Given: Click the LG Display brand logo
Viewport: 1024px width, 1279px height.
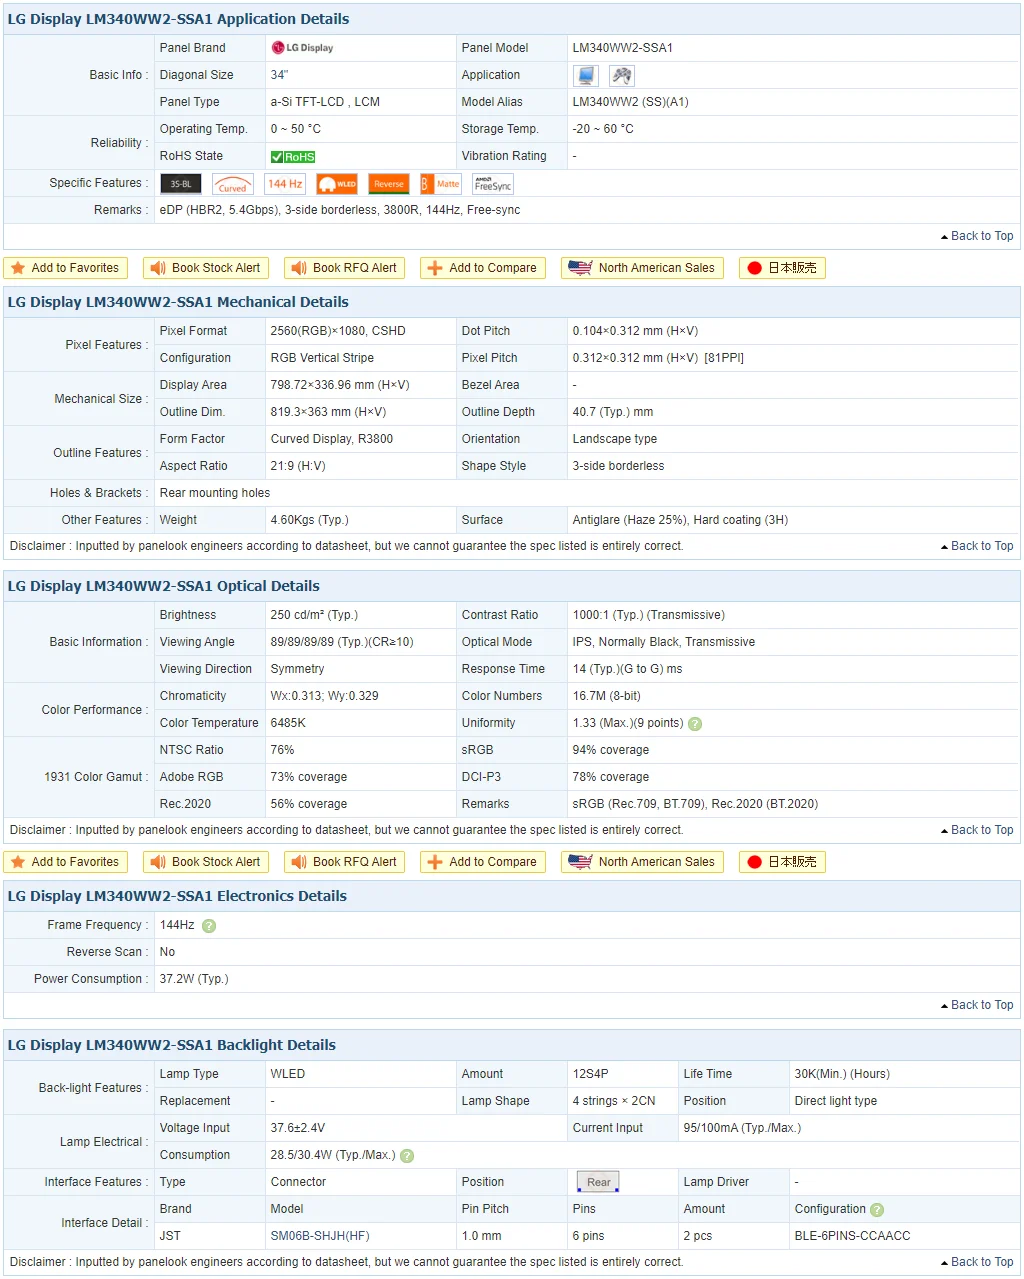Looking at the screenshot, I should [302, 47].
